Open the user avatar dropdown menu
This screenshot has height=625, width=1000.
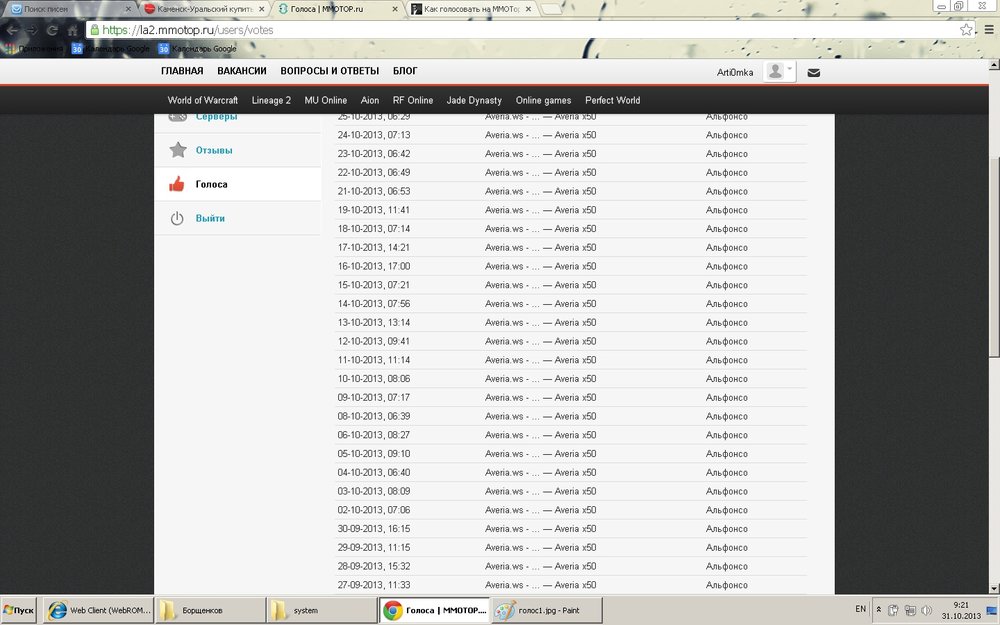[x=779, y=72]
